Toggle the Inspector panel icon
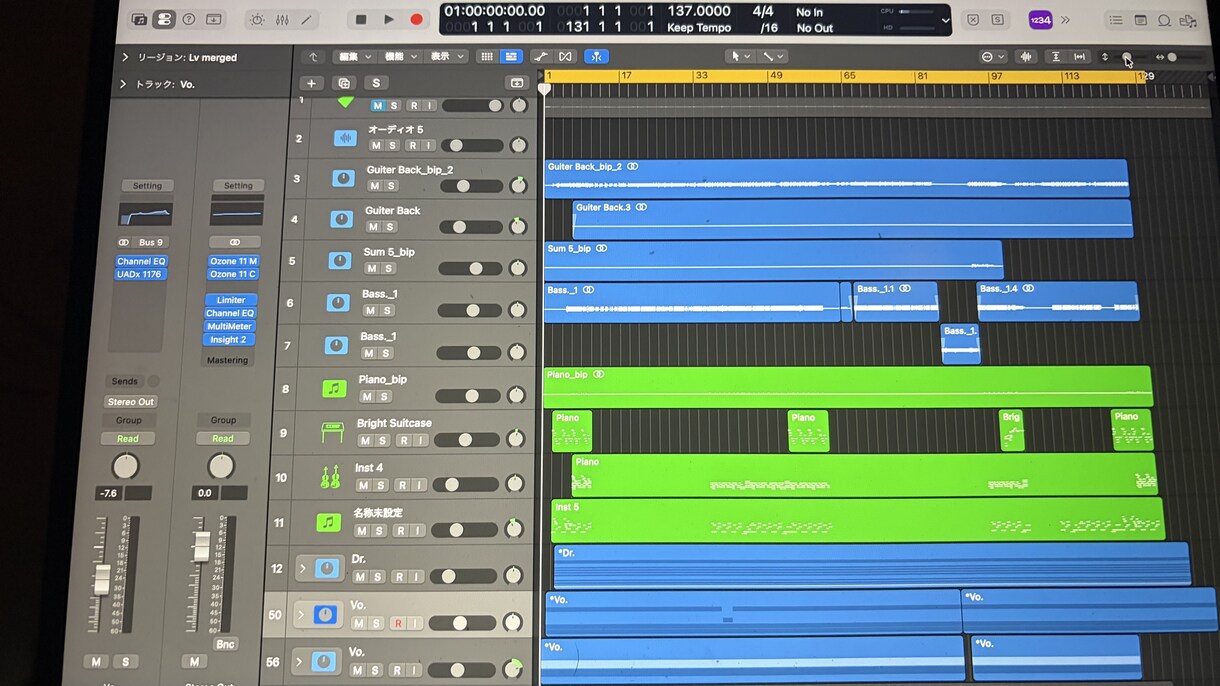 pos(164,19)
